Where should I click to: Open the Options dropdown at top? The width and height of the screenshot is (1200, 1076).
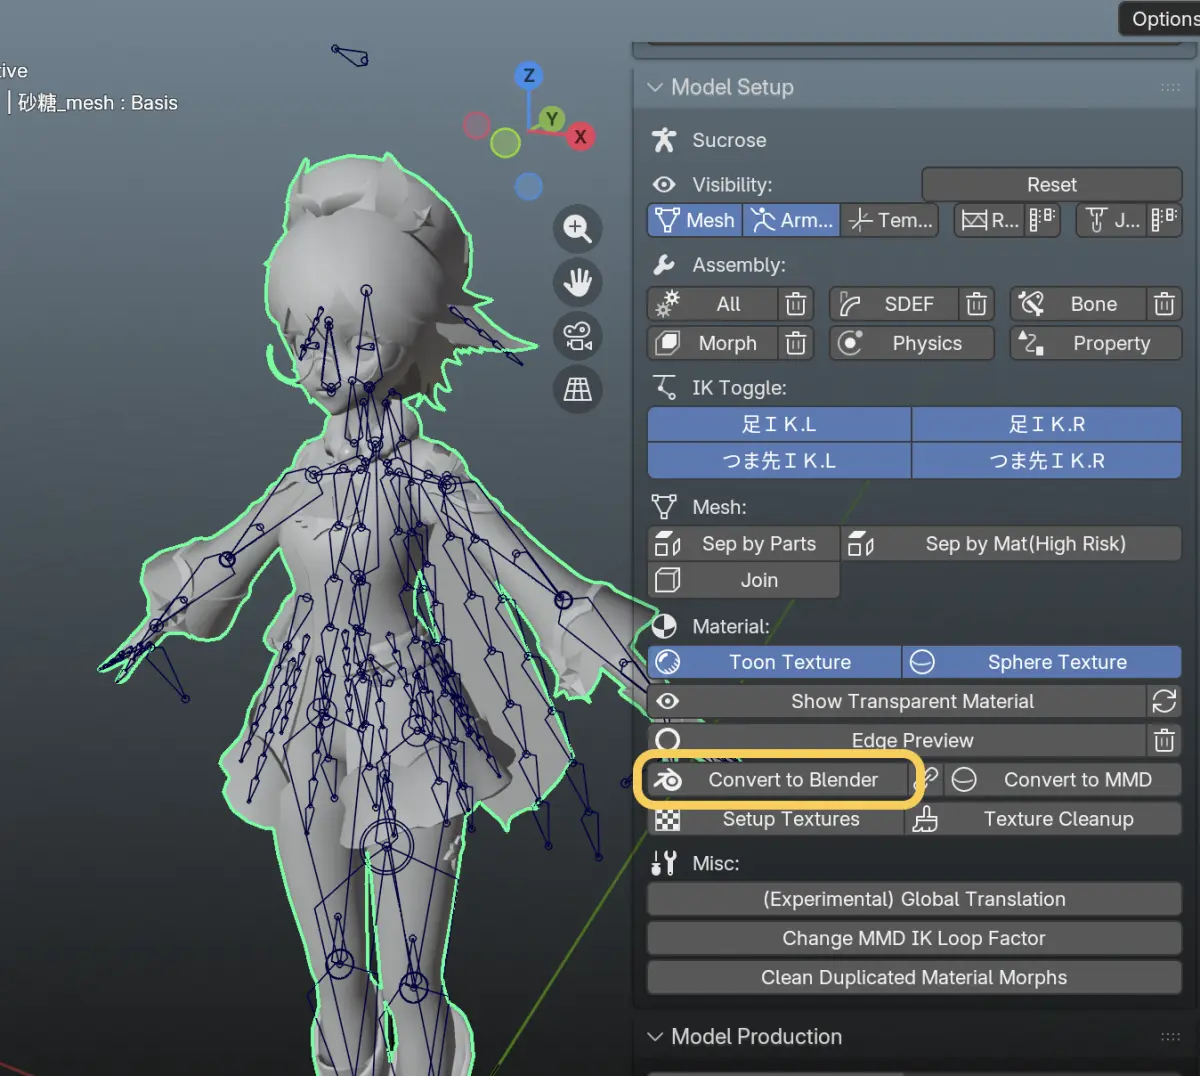click(x=1160, y=19)
